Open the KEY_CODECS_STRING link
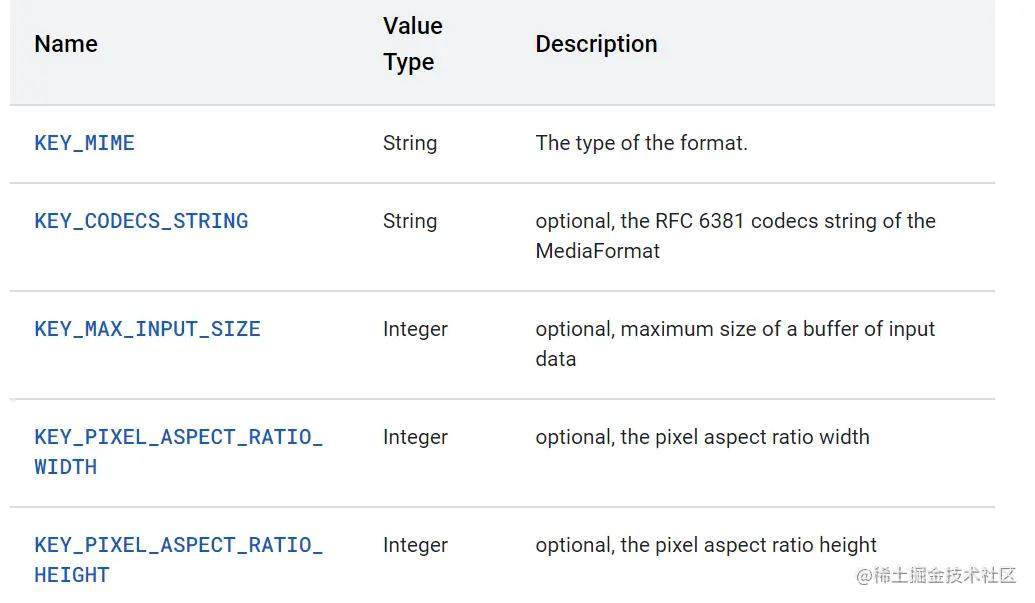This screenshot has width=1035, height=603. [141, 221]
